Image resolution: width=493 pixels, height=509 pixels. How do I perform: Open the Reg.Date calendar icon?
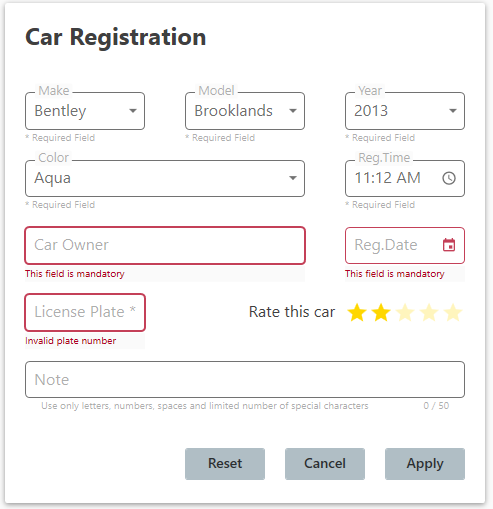tap(449, 245)
